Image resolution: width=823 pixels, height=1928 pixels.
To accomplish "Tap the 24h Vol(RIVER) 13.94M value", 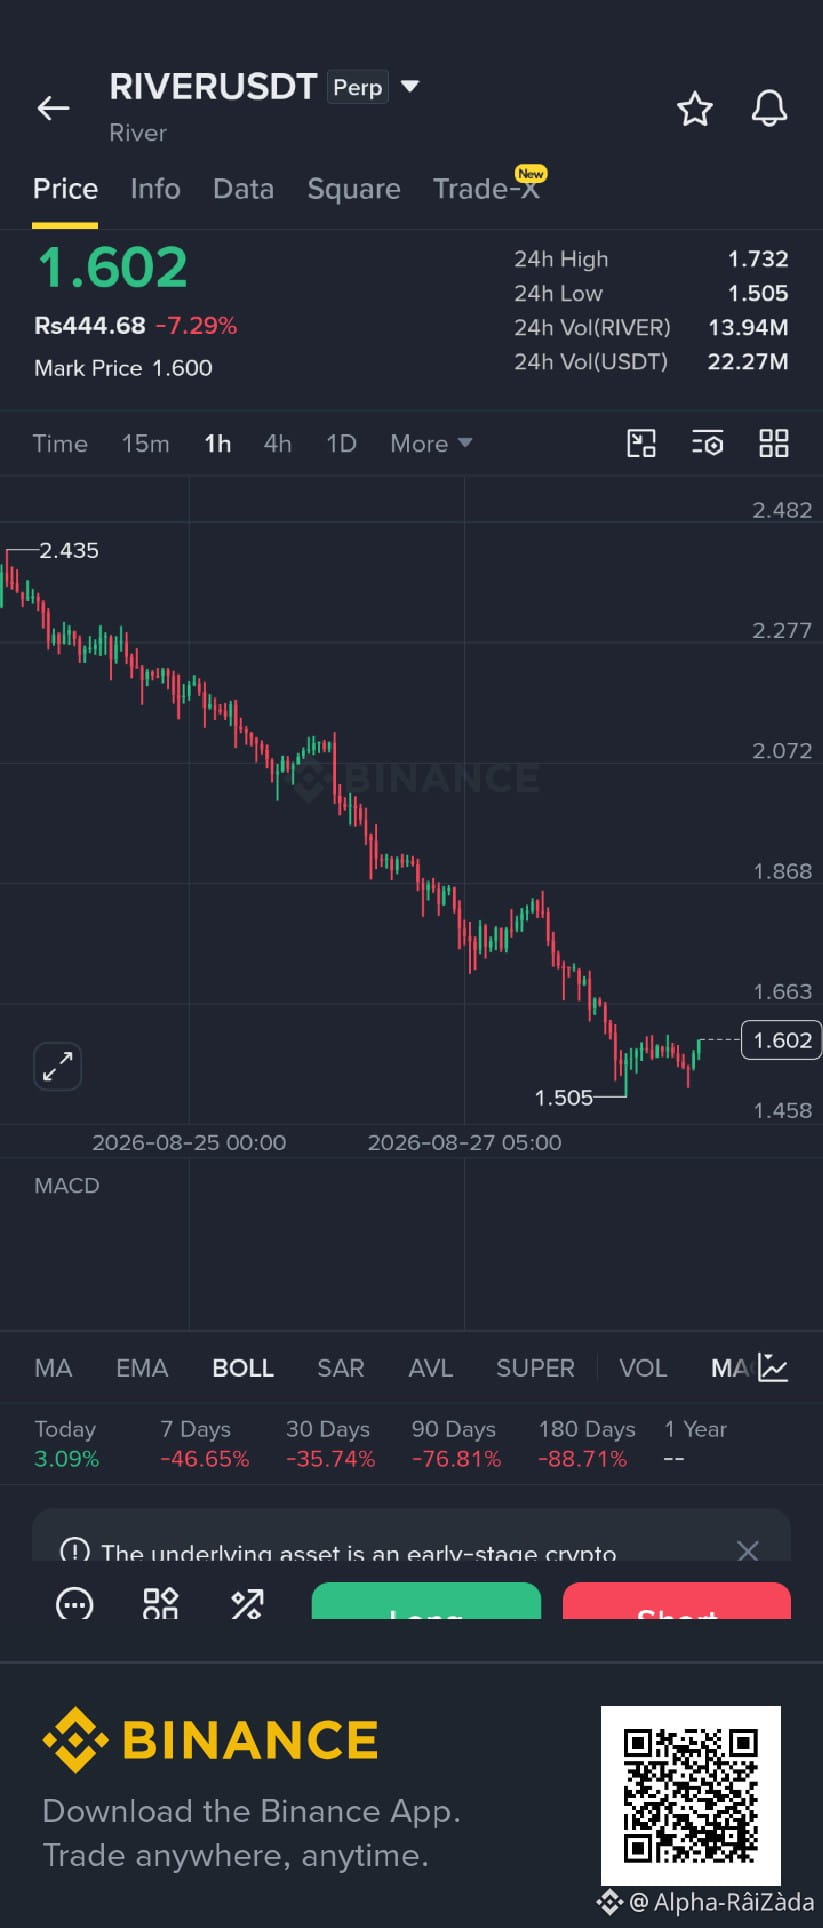I will coord(748,327).
